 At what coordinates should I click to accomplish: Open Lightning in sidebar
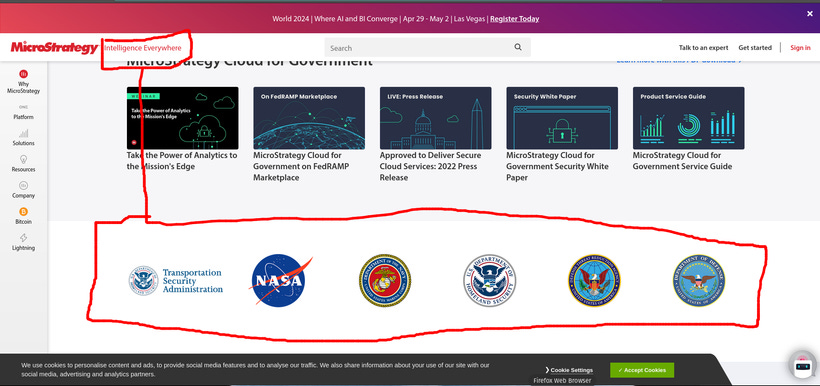(x=24, y=242)
